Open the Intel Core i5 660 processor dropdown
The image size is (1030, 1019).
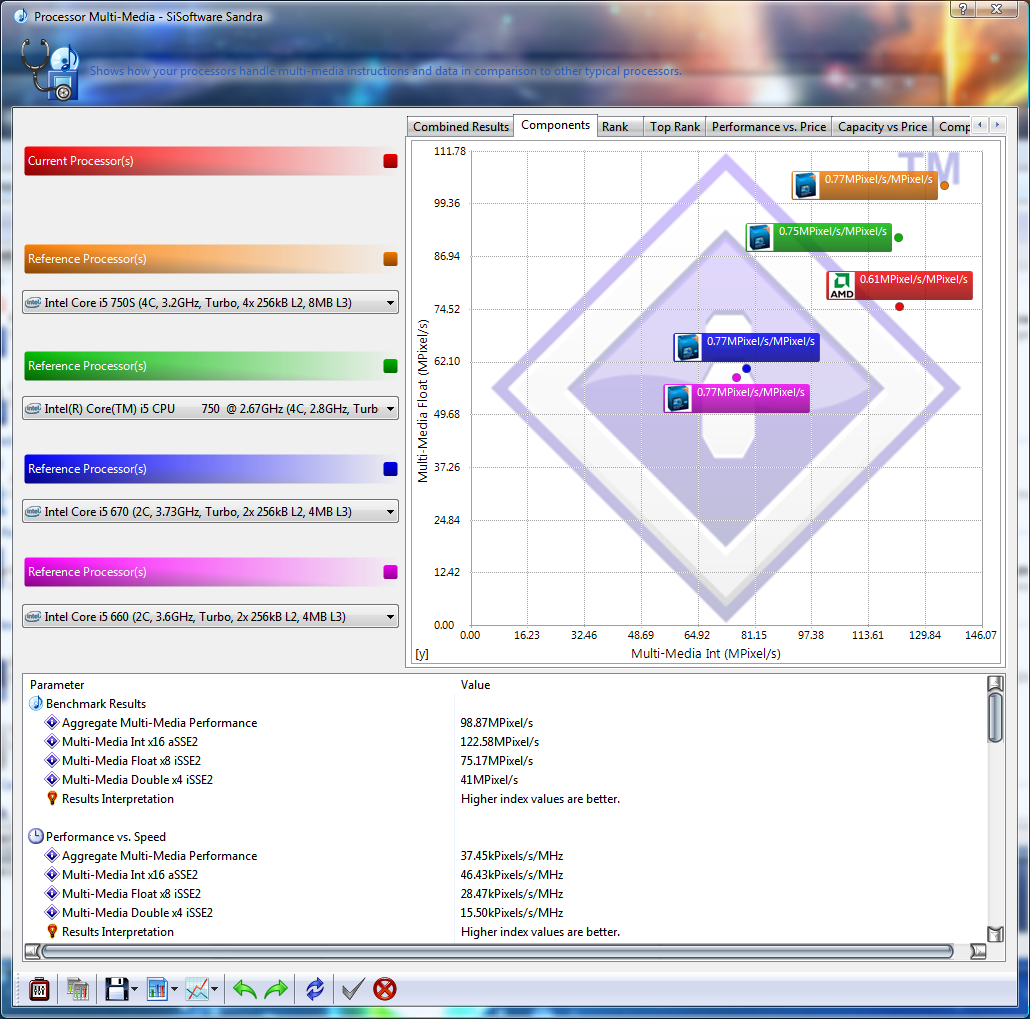(210, 616)
